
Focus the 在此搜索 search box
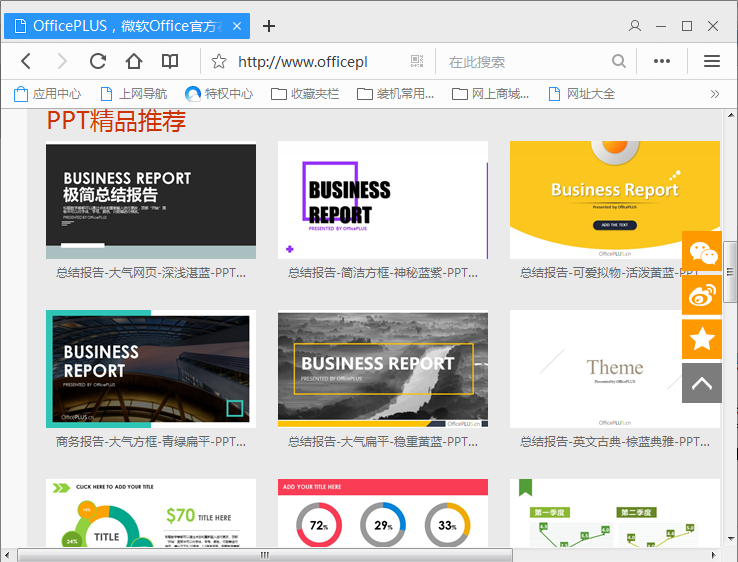click(525, 62)
